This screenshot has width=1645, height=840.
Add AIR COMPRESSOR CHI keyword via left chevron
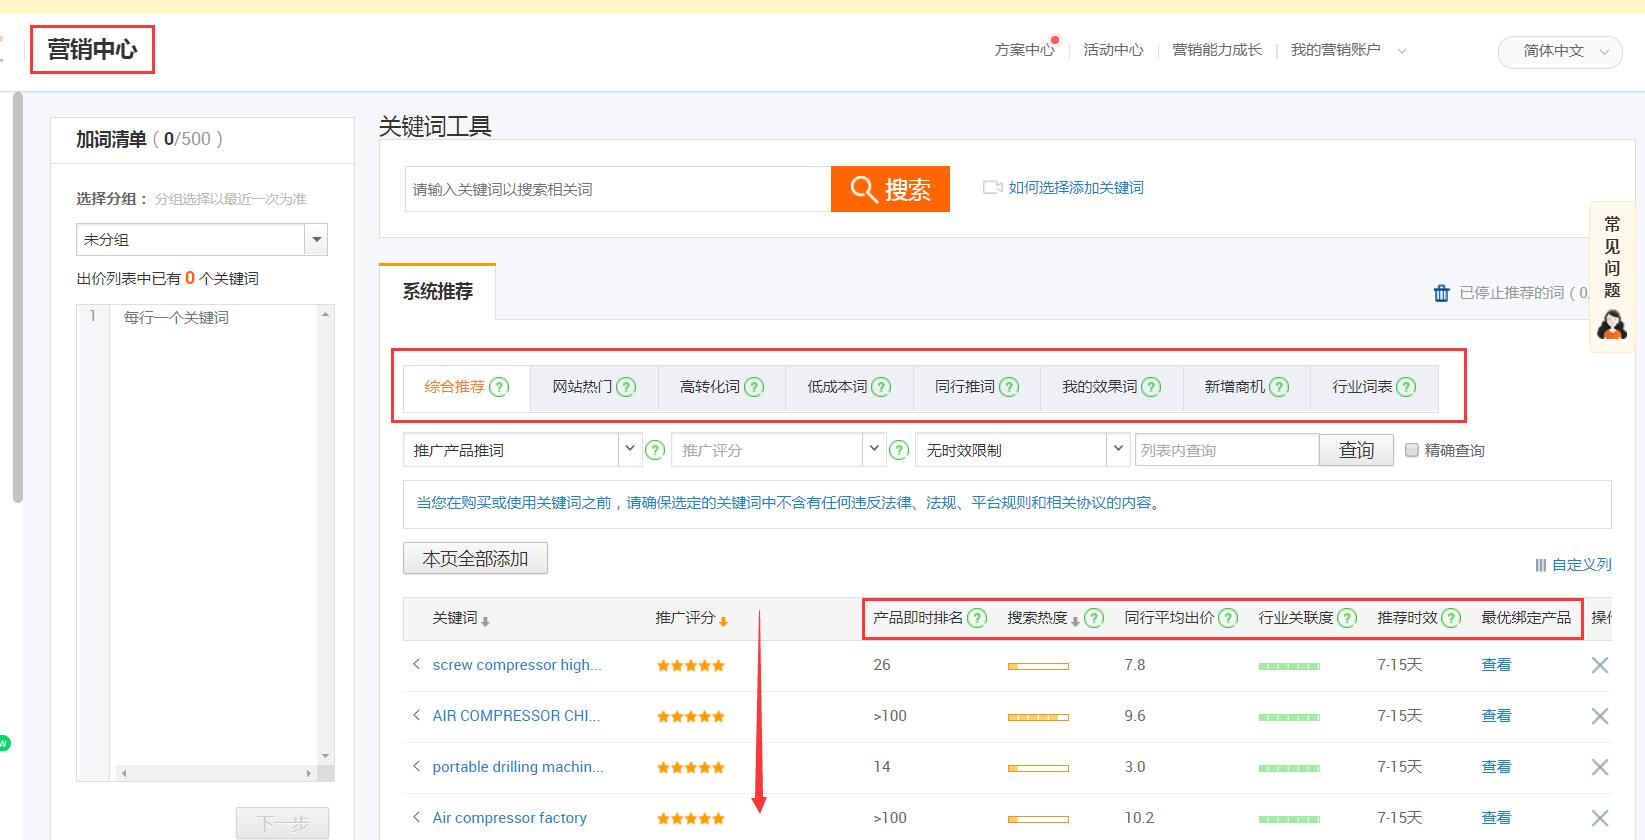click(x=416, y=715)
